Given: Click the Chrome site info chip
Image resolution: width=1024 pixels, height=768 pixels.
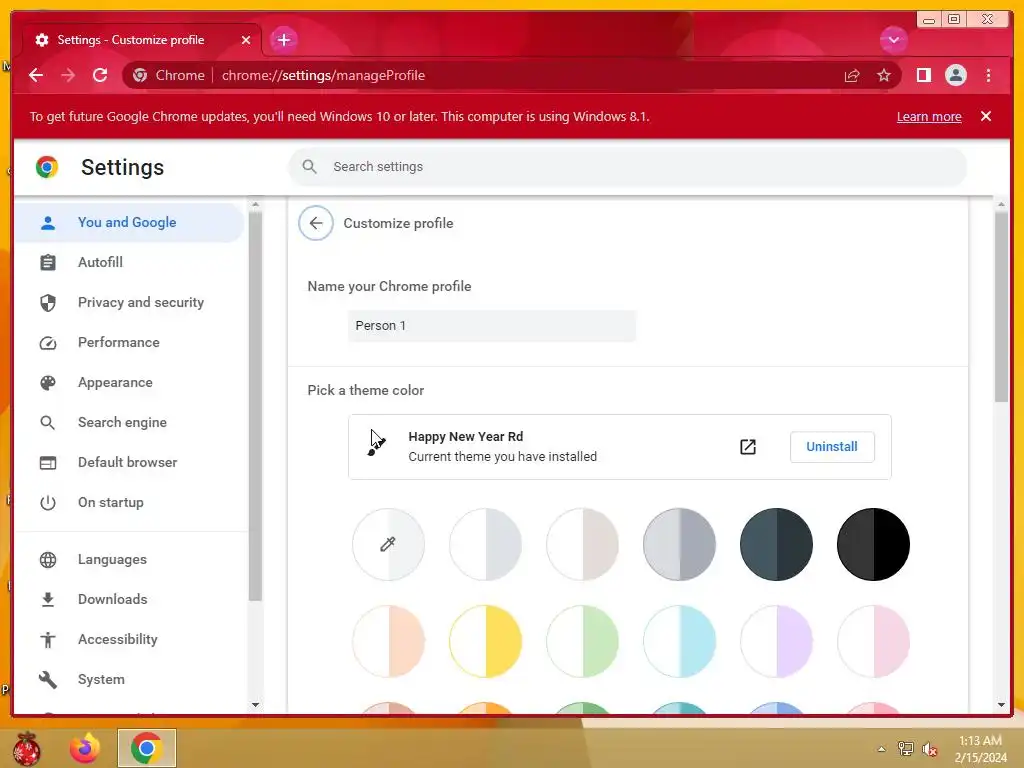Looking at the screenshot, I should point(168,75).
